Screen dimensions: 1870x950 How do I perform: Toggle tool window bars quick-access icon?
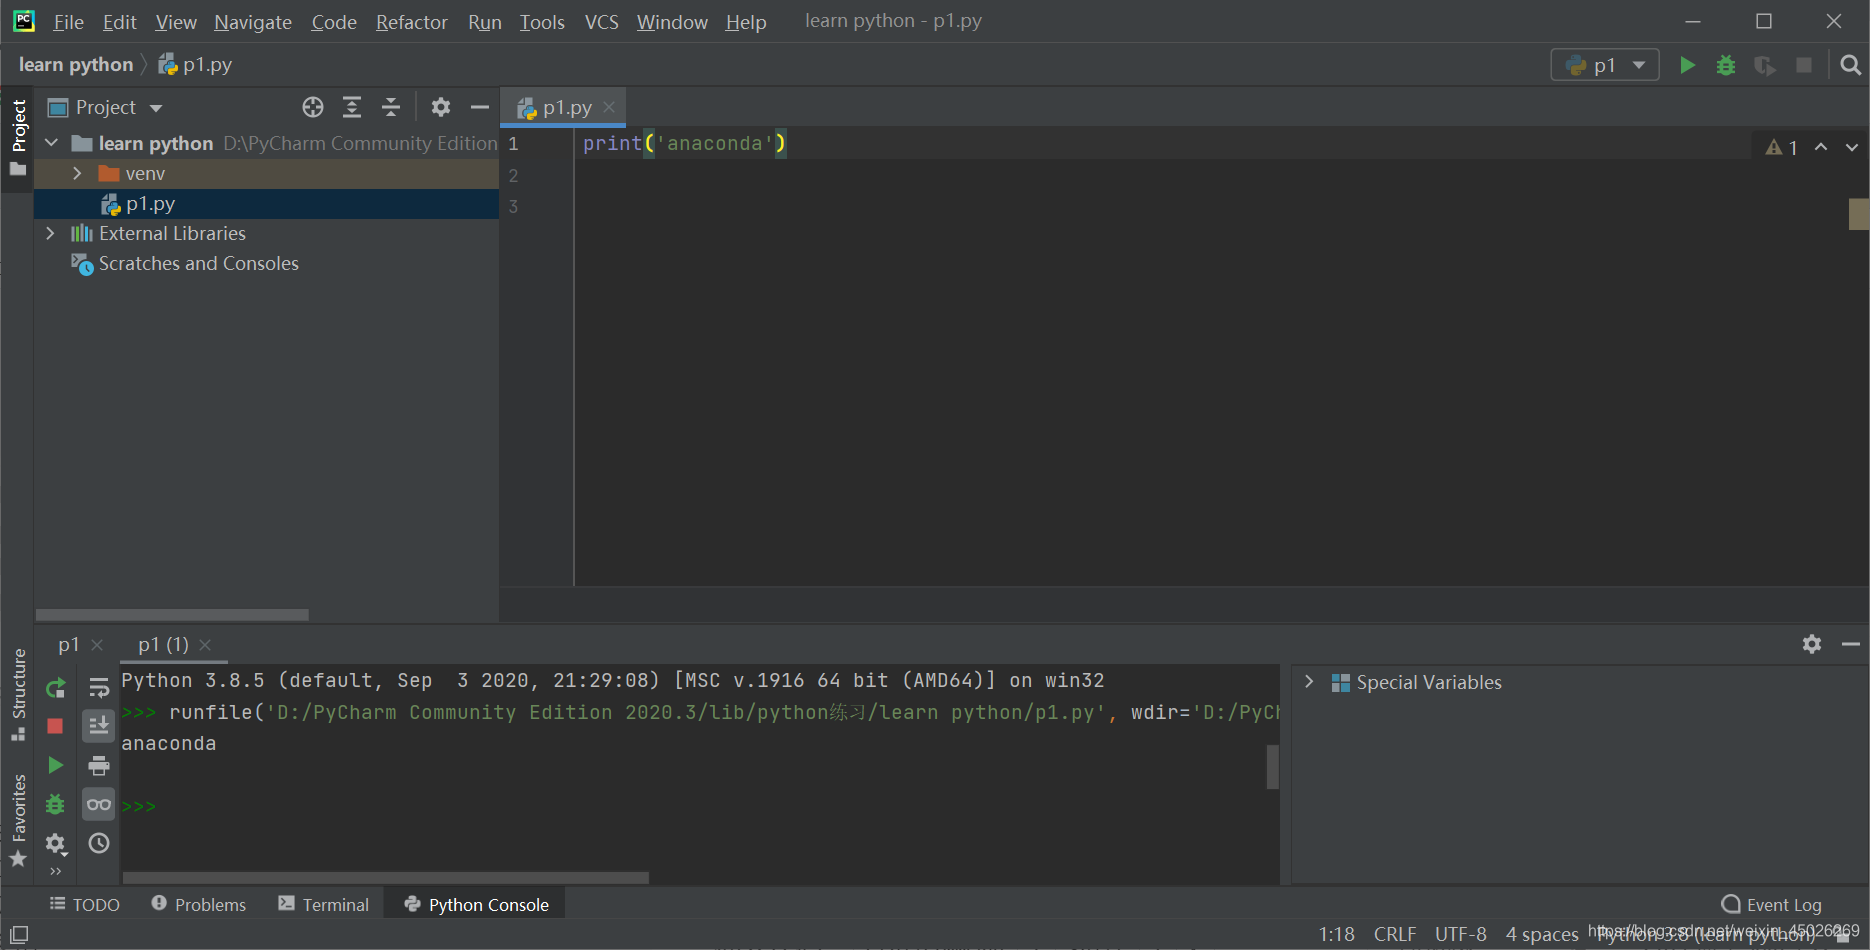(x=19, y=935)
